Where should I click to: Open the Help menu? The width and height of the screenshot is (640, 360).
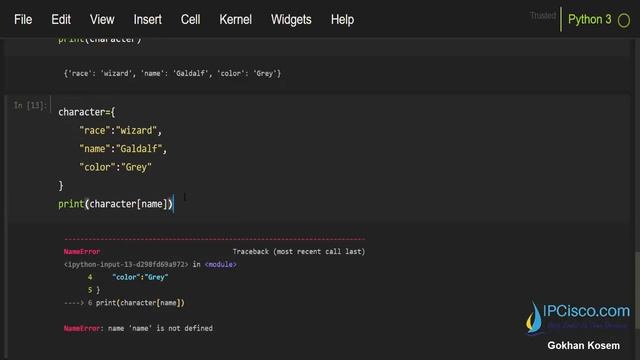click(x=342, y=20)
